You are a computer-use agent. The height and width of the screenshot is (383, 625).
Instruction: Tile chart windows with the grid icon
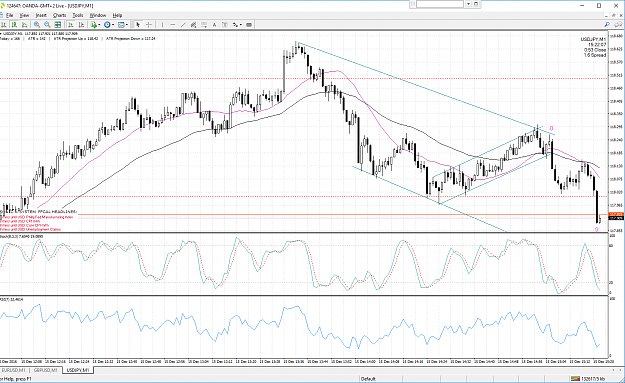coord(58,25)
